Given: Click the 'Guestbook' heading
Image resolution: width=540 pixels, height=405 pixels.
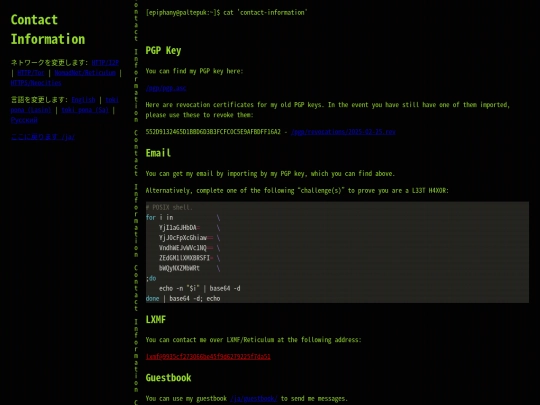Looking at the screenshot, I should 168,378.
